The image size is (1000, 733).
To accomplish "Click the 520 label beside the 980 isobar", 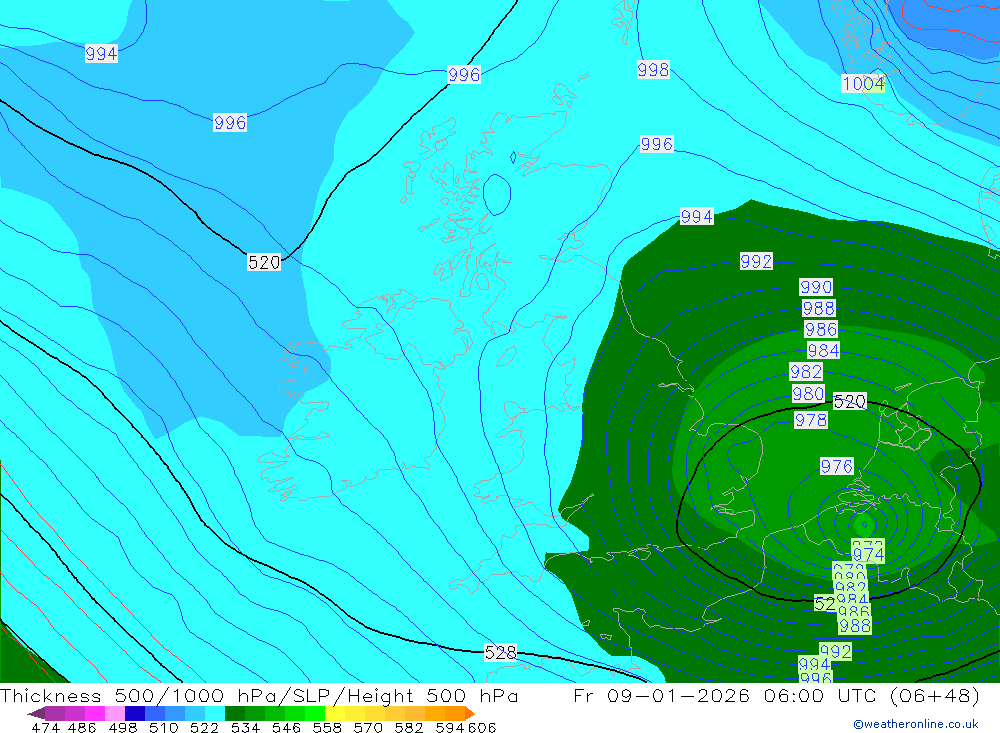I will point(849,401).
